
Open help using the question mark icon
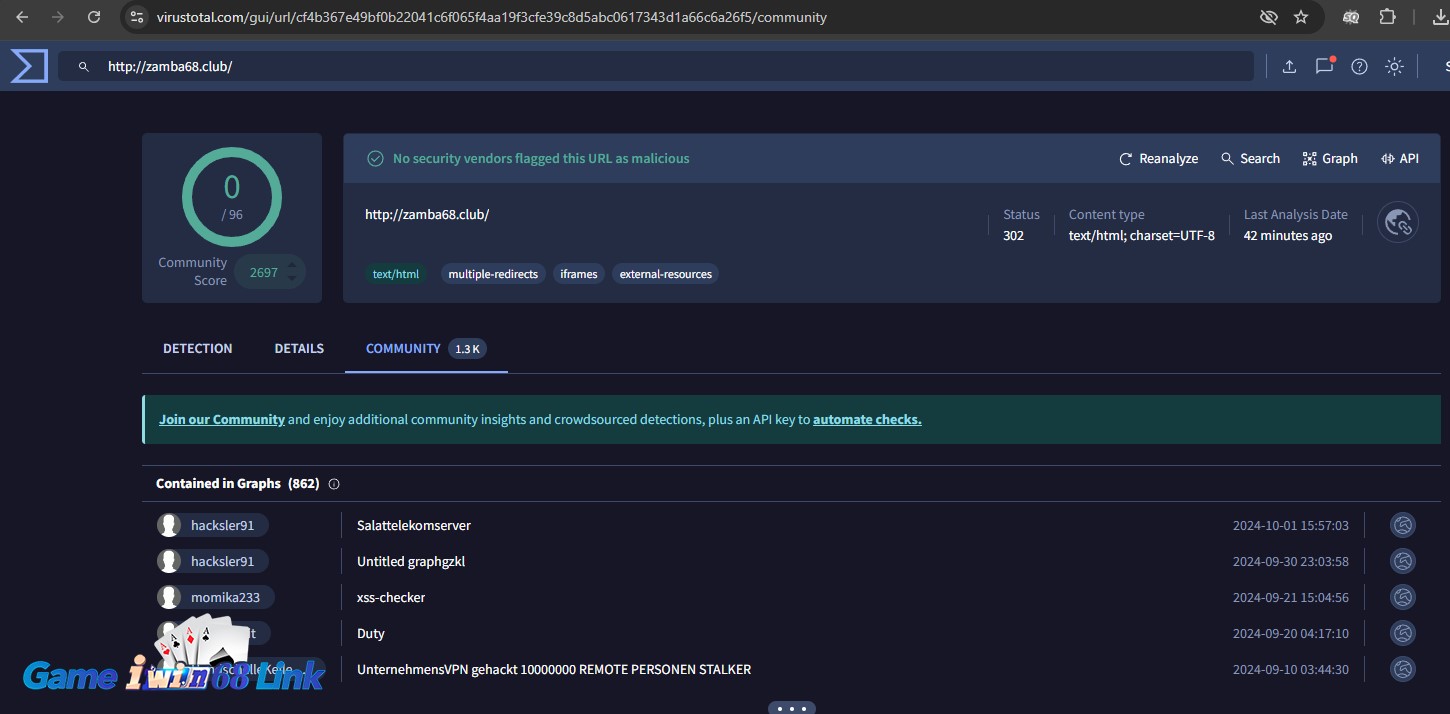[1359, 66]
